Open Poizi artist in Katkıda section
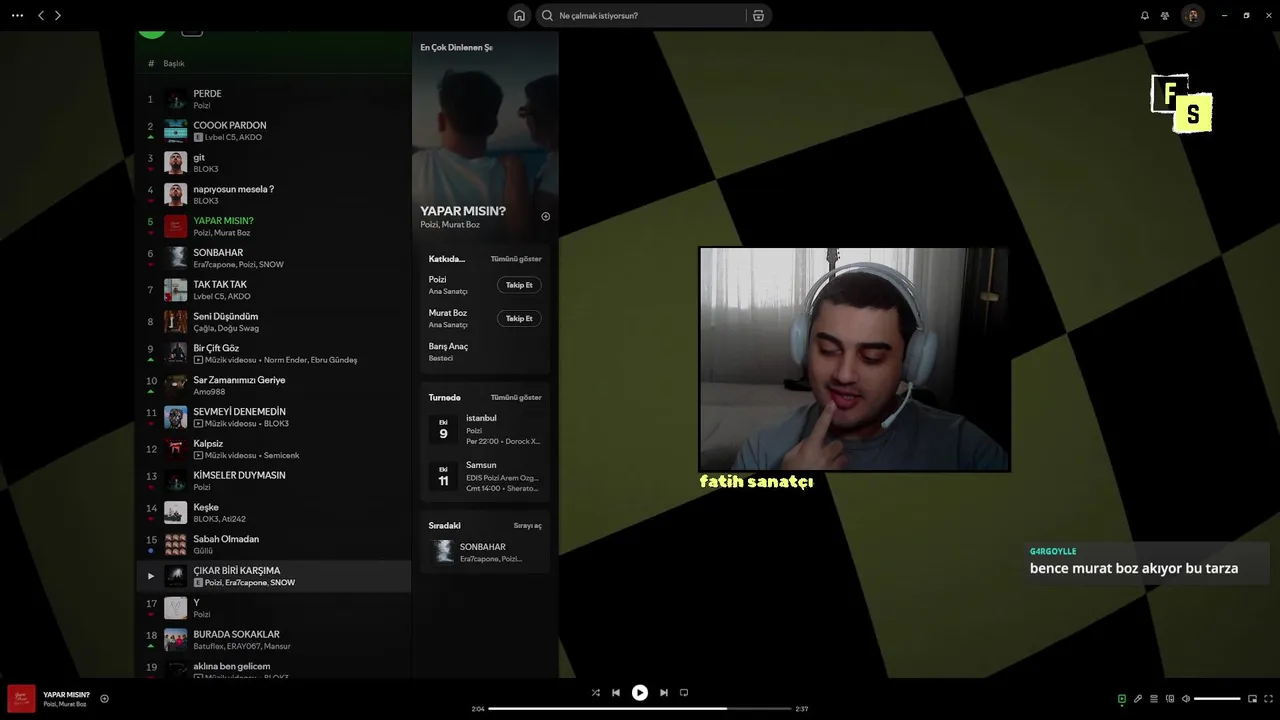Image resolution: width=1280 pixels, height=720 pixels. [438, 280]
